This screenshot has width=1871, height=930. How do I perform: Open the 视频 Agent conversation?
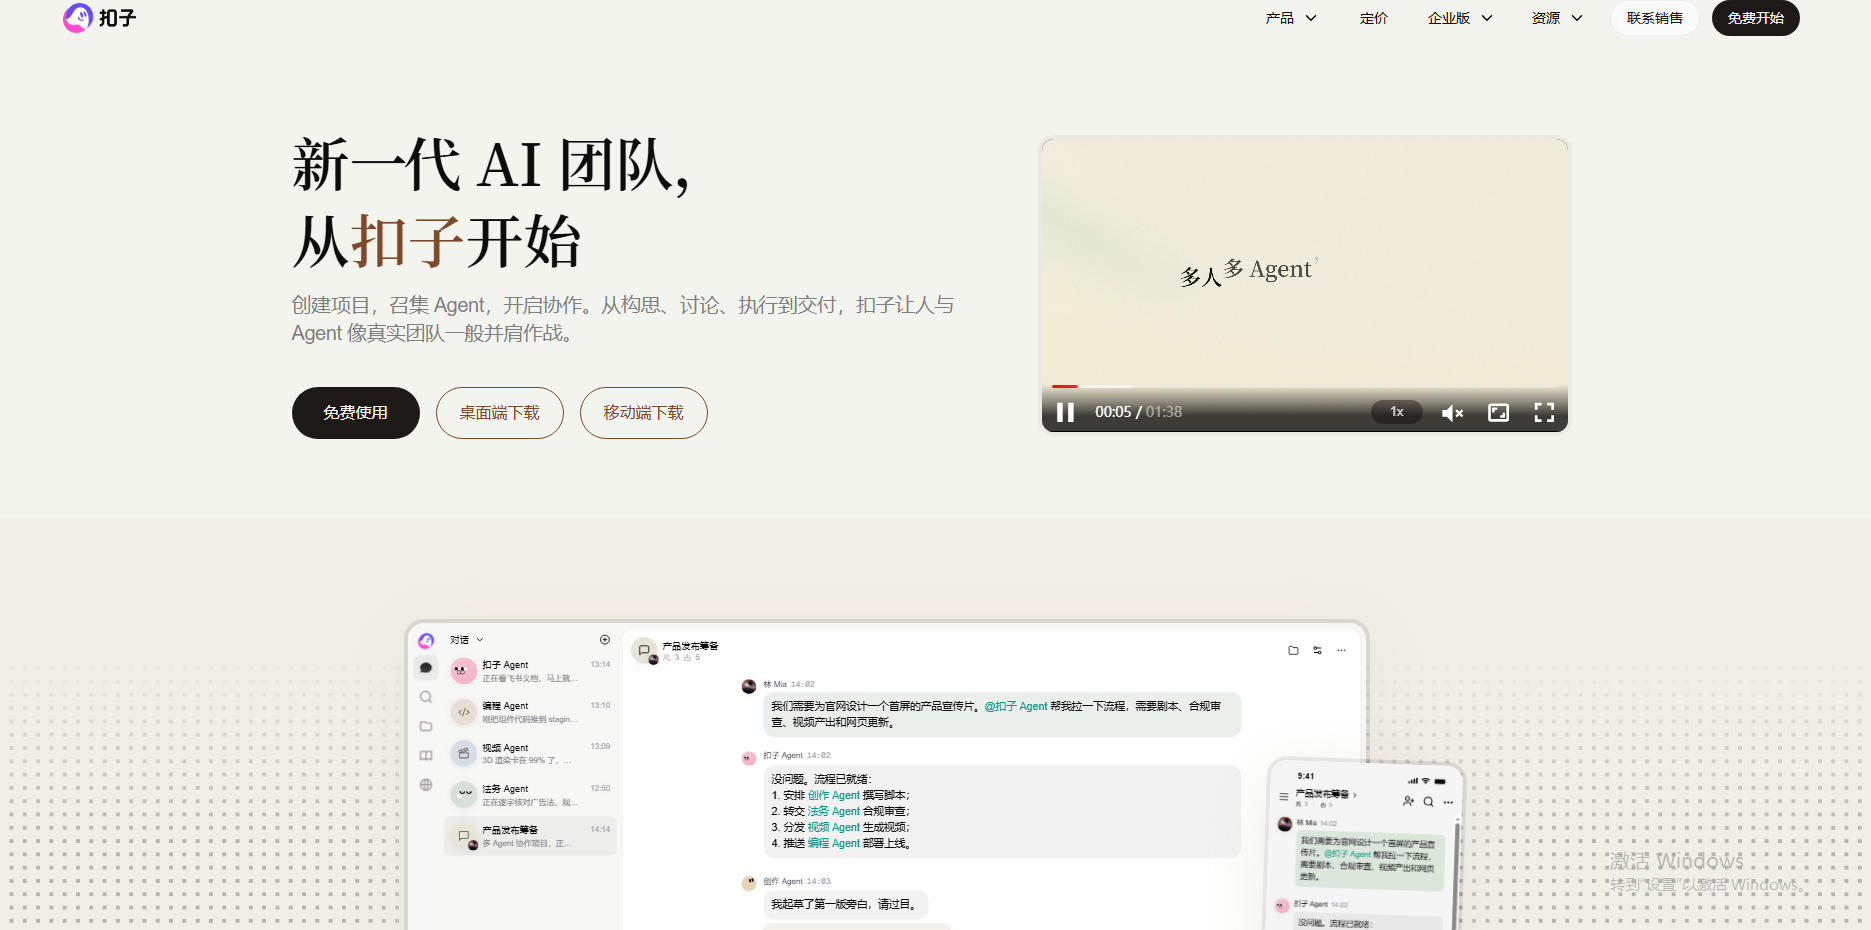coord(530,753)
